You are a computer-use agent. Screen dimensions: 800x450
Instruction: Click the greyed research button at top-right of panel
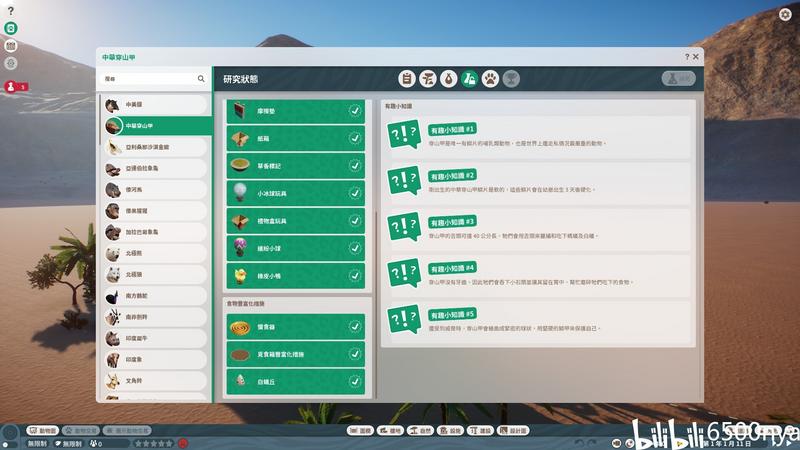tap(679, 79)
